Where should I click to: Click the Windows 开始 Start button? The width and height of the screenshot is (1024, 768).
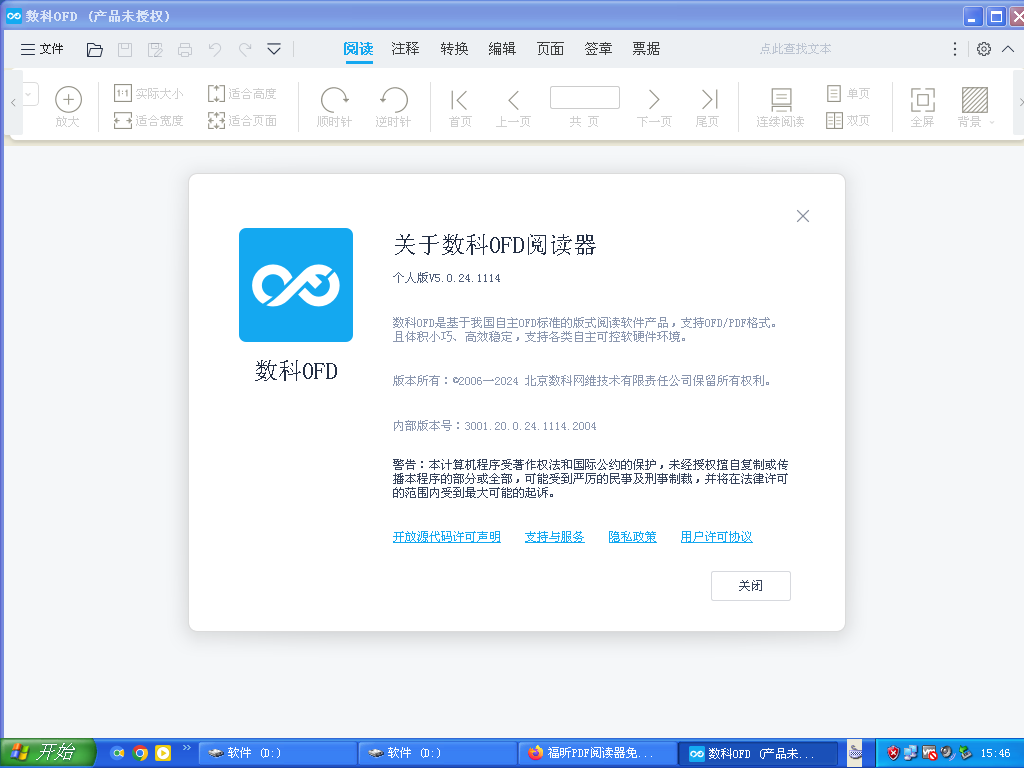click(48, 752)
